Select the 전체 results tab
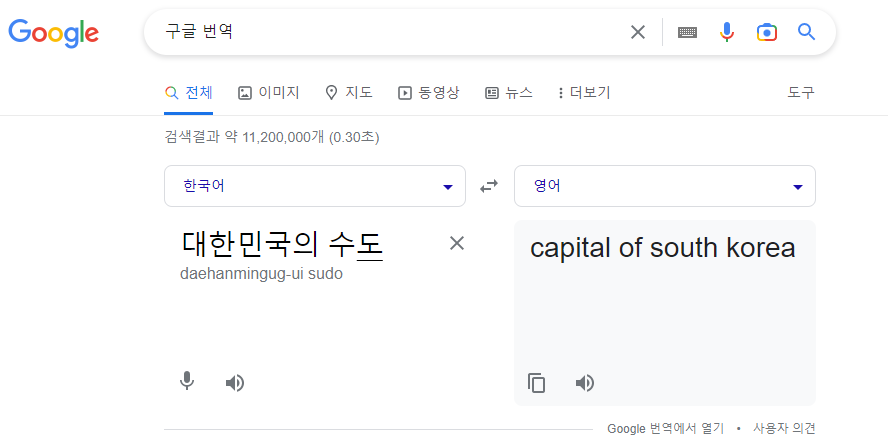The height and width of the screenshot is (444, 888). tap(189, 92)
